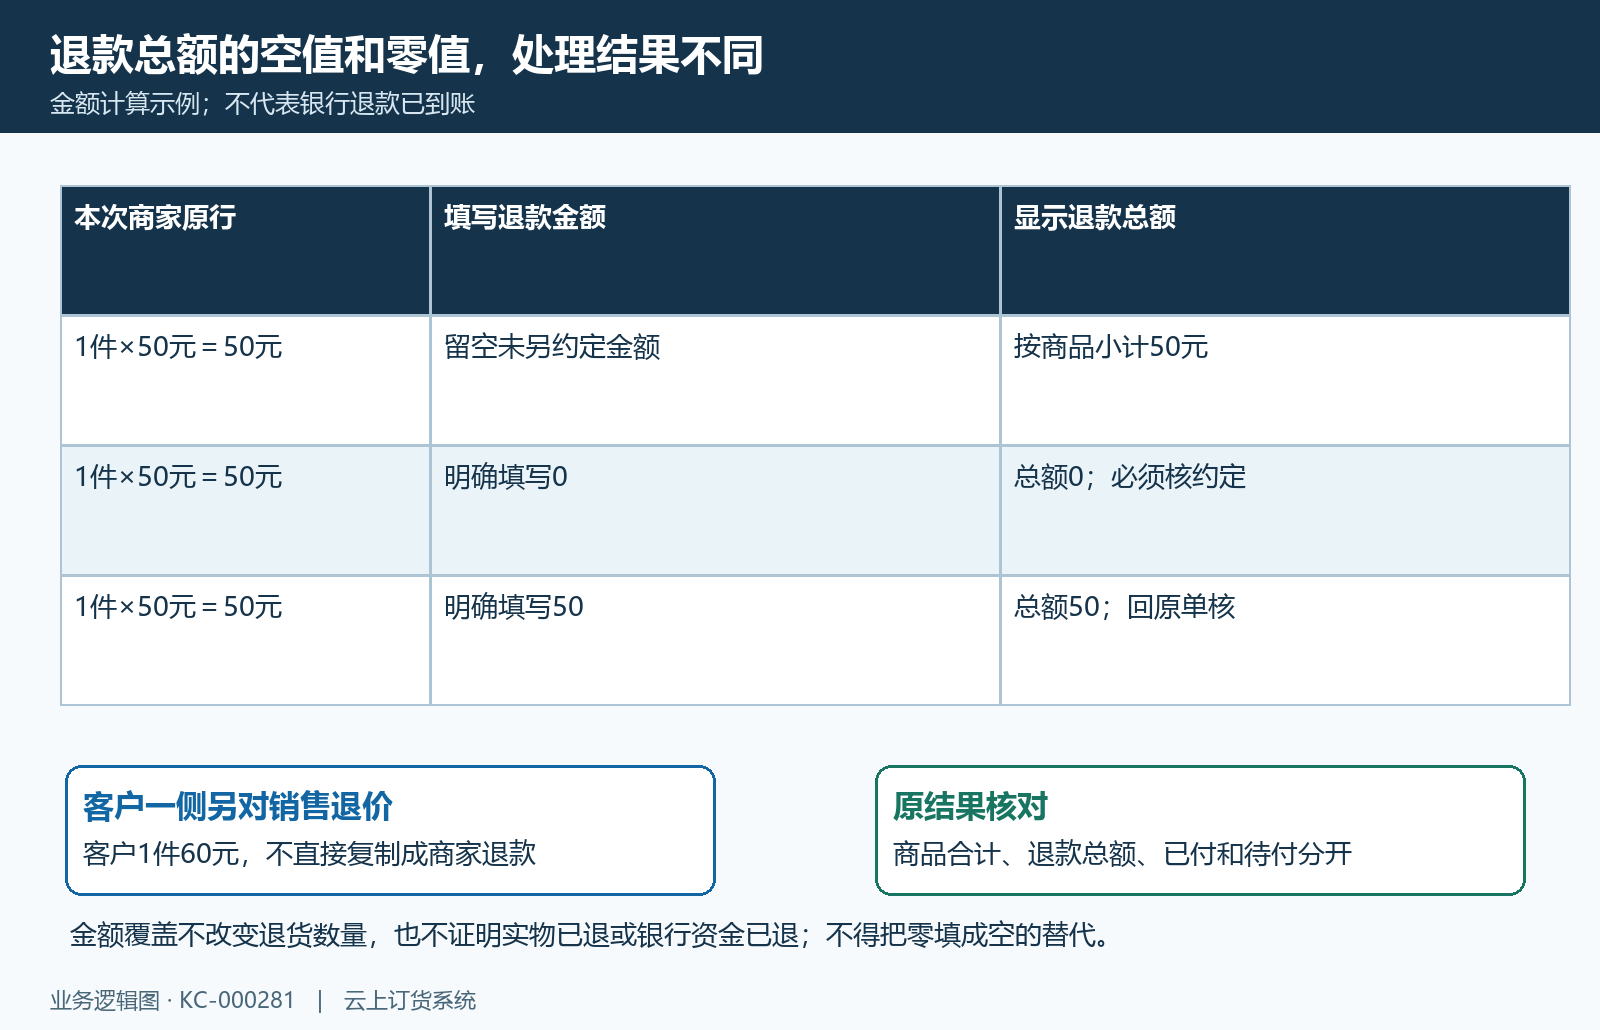Click the footer label 云上订货系统

(410, 1001)
